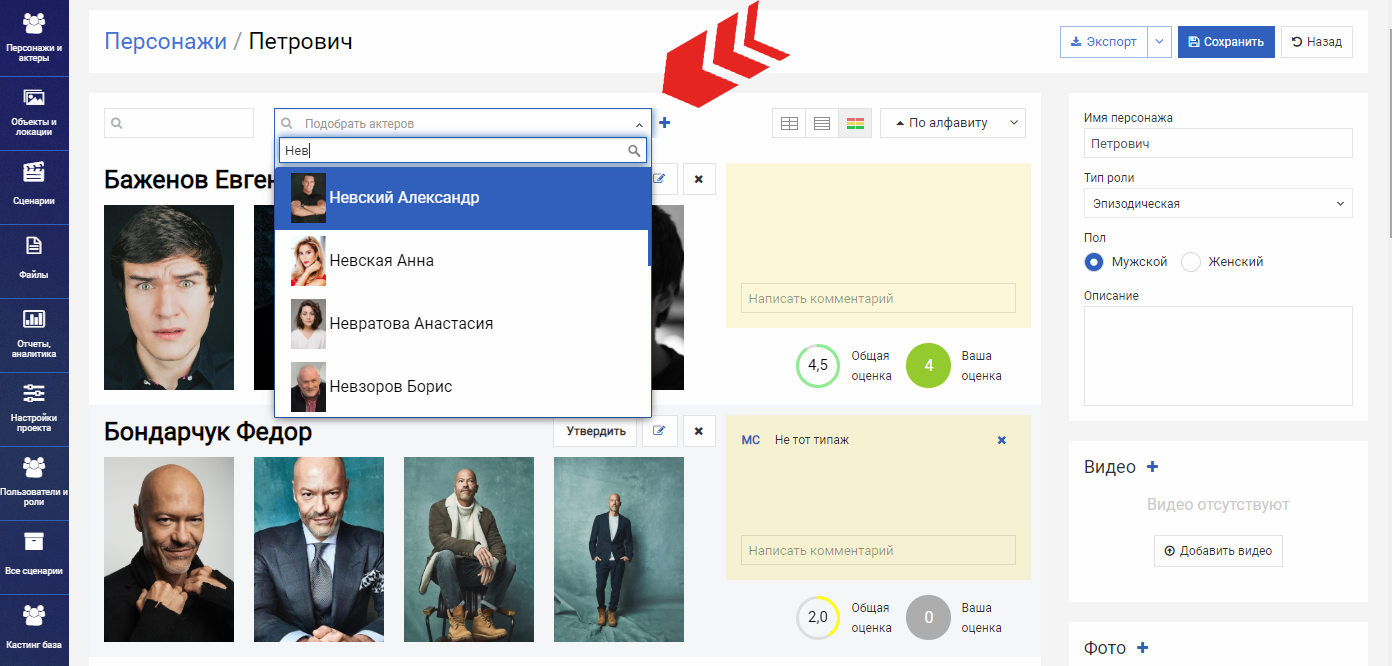
Task: Write comment field for Бондарчук Федор
Action: pyautogui.click(x=878, y=550)
